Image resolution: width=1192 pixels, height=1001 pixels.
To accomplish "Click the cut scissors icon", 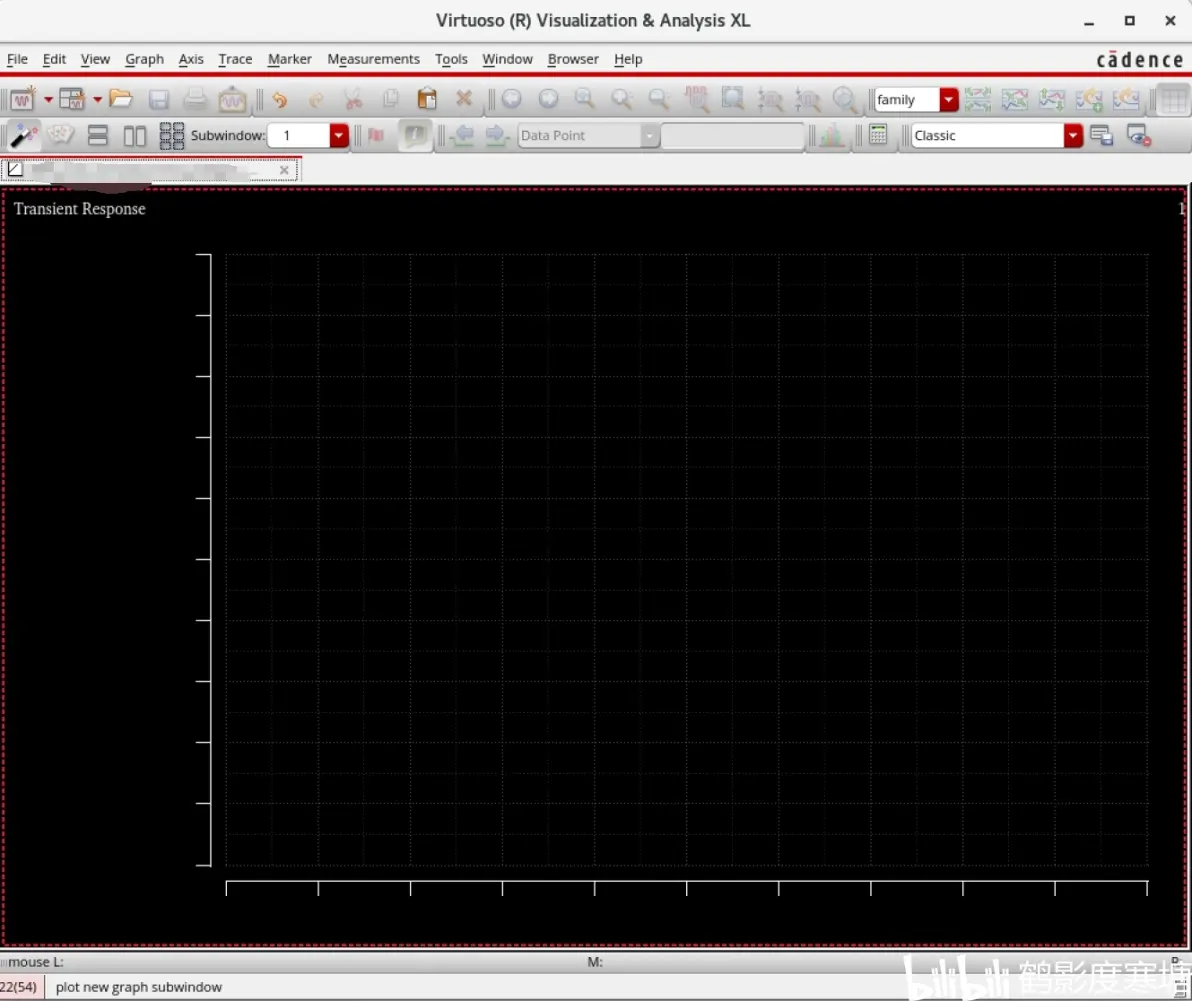I will (x=353, y=100).
